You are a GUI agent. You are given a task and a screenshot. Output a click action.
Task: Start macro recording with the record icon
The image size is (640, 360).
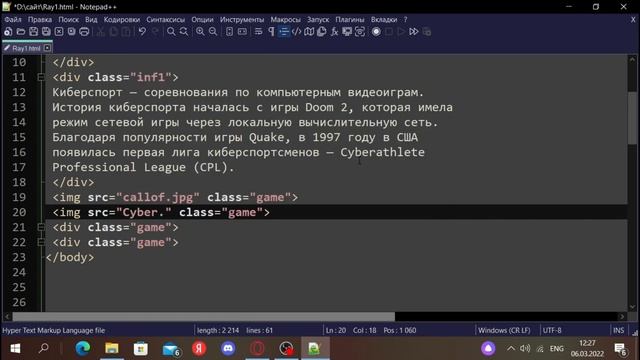click(376, 31)
